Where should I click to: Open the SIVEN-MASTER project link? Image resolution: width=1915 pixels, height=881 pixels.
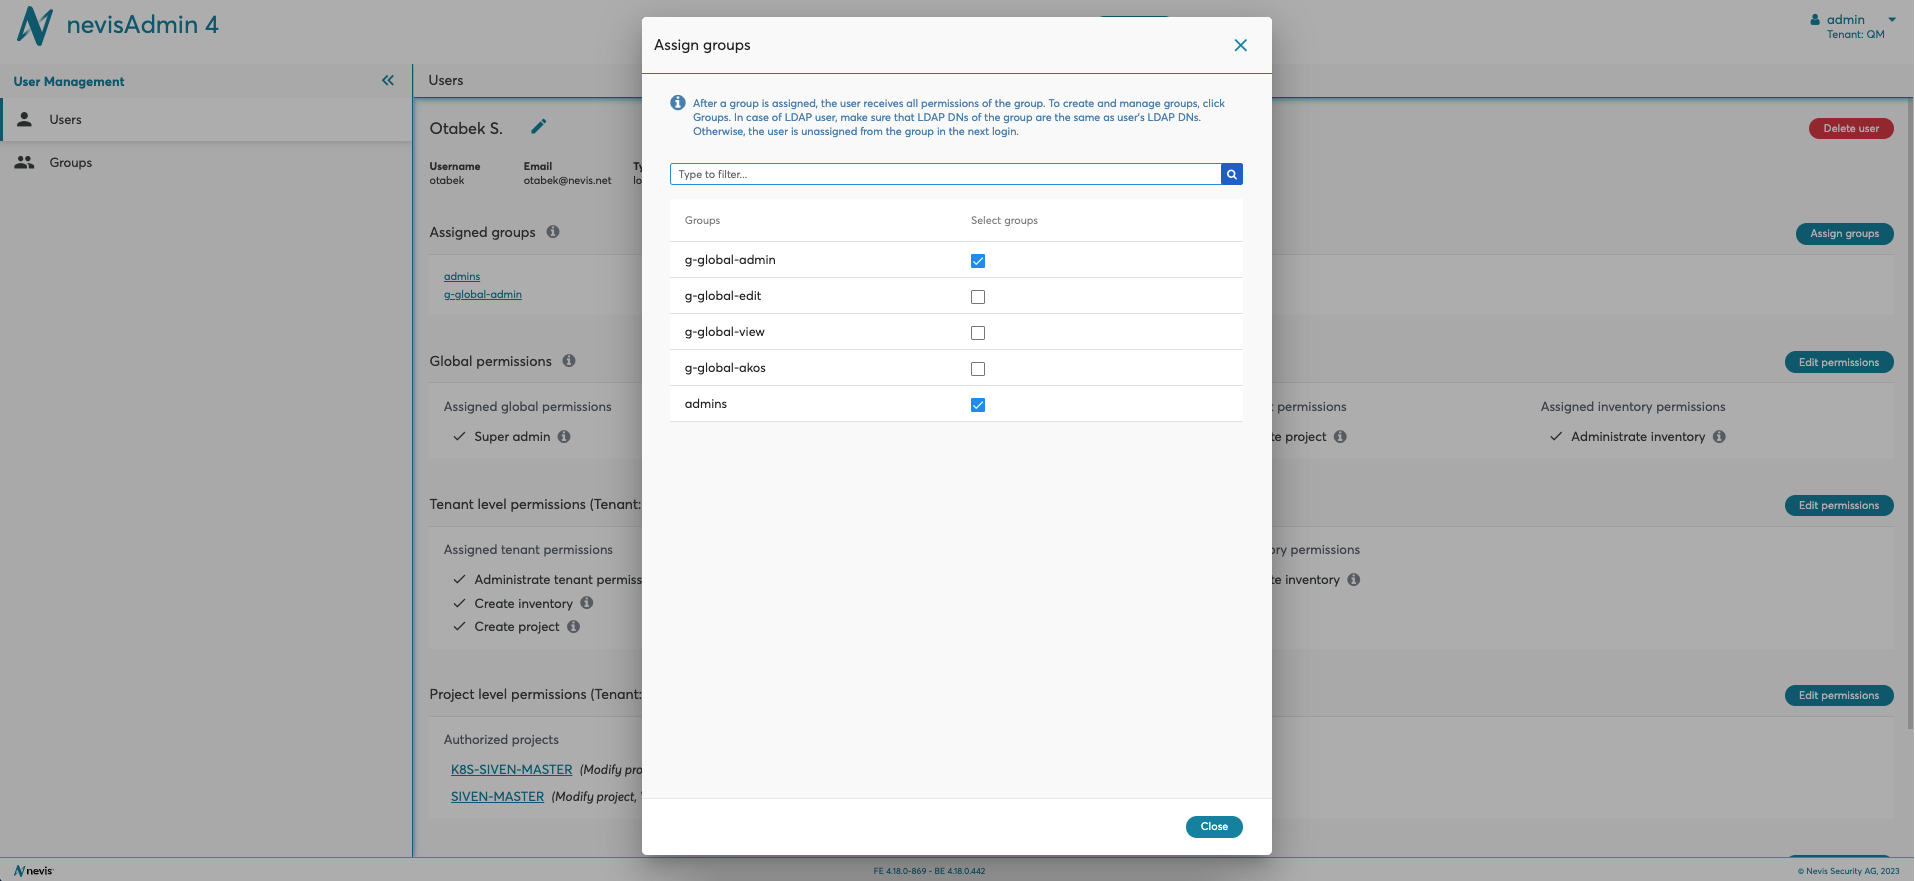click(497, 797)
